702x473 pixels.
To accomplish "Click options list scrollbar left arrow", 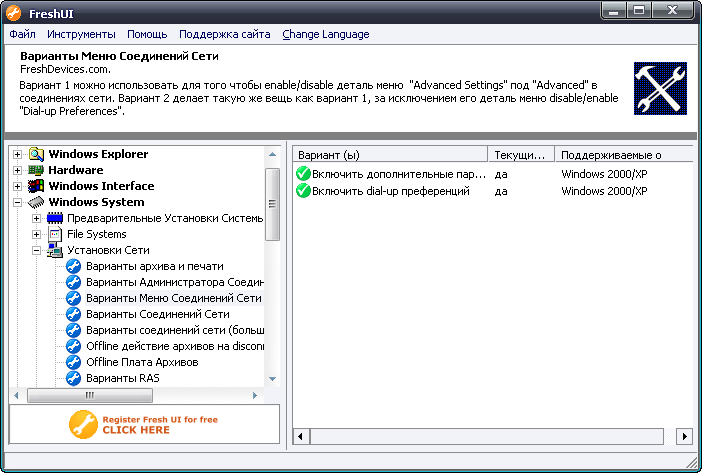I will [300, 436].
